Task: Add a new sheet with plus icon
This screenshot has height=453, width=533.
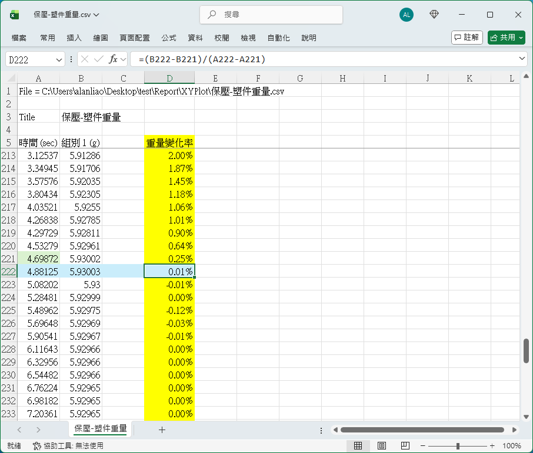Action: 162,430
